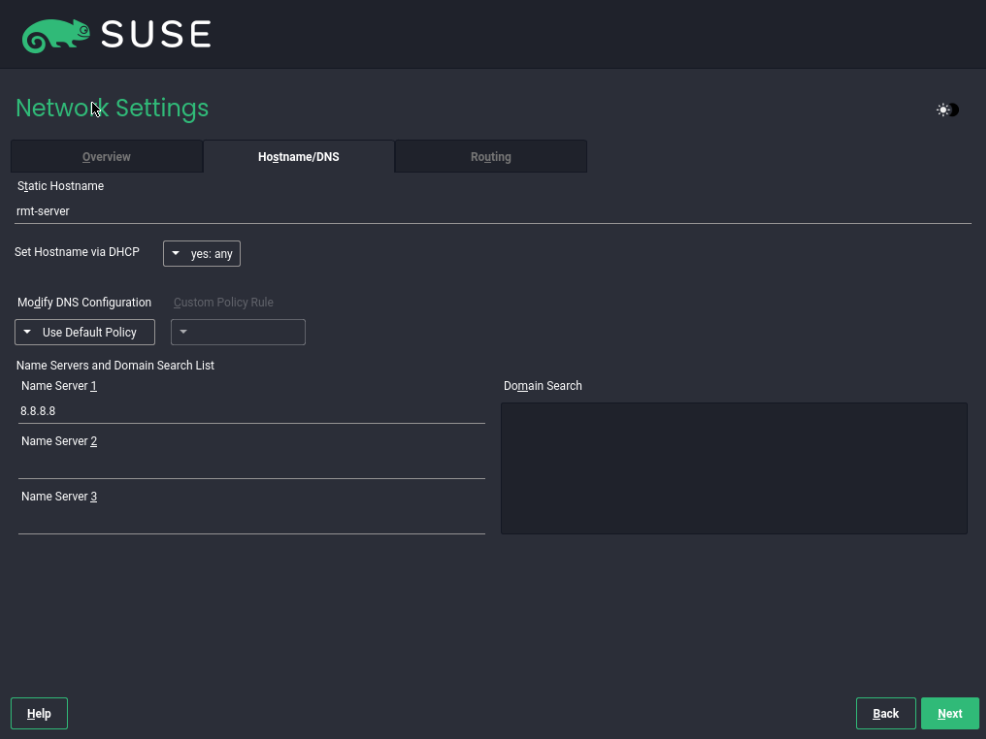This screenshot has height=739, width=986.
Task: Click the arrow icon beside "yes: any"
Action: 176,253
